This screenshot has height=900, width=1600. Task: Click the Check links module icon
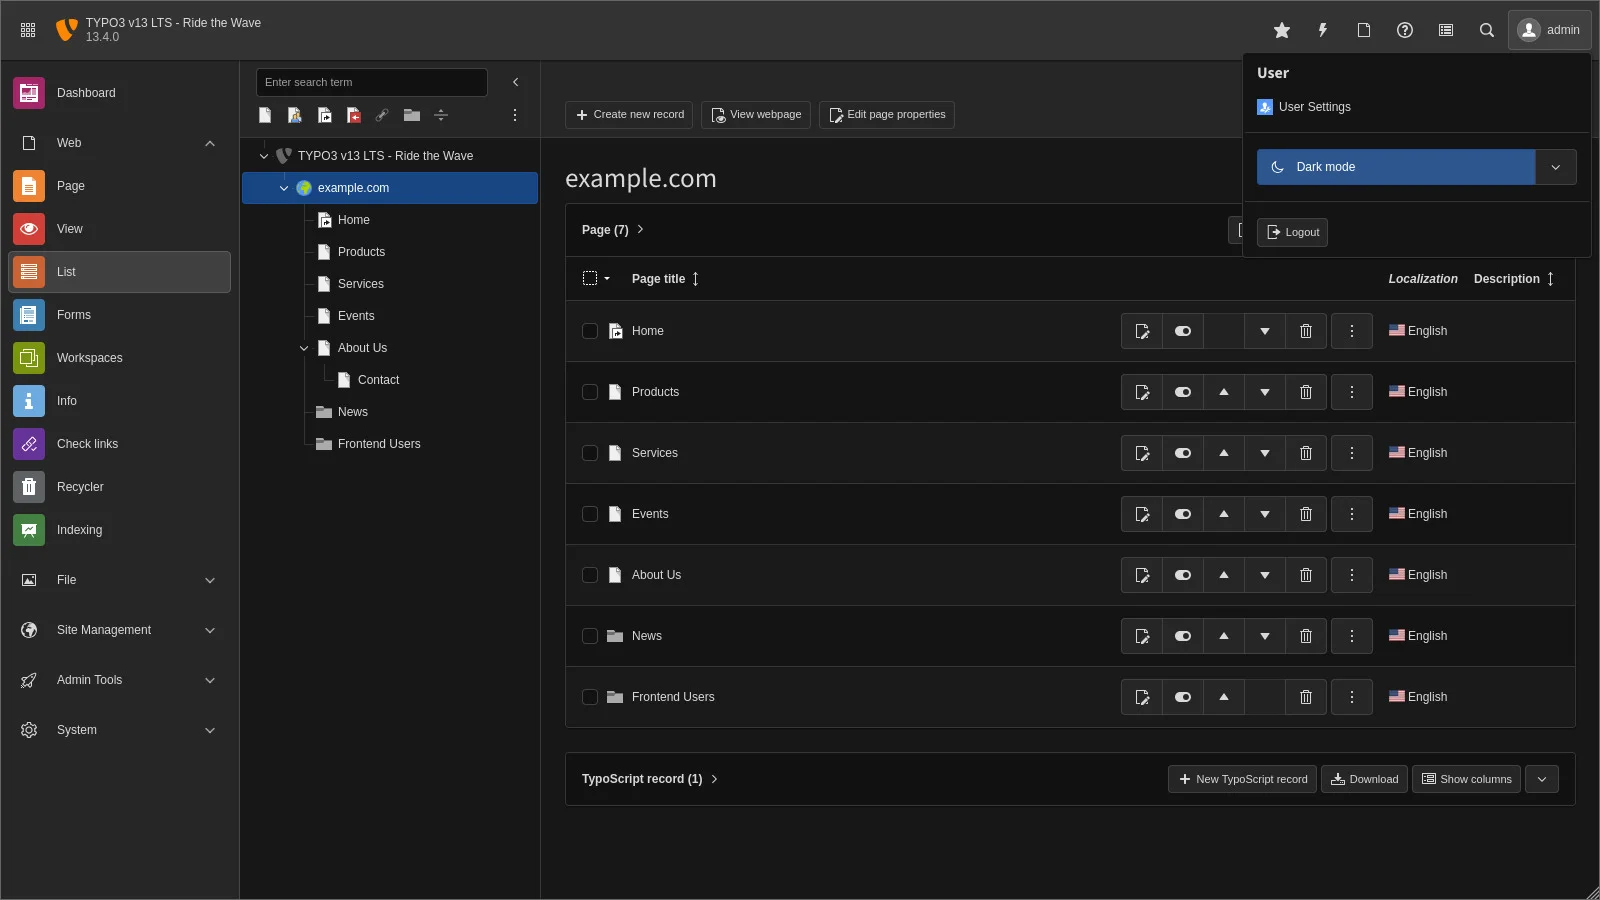(28, 444)
